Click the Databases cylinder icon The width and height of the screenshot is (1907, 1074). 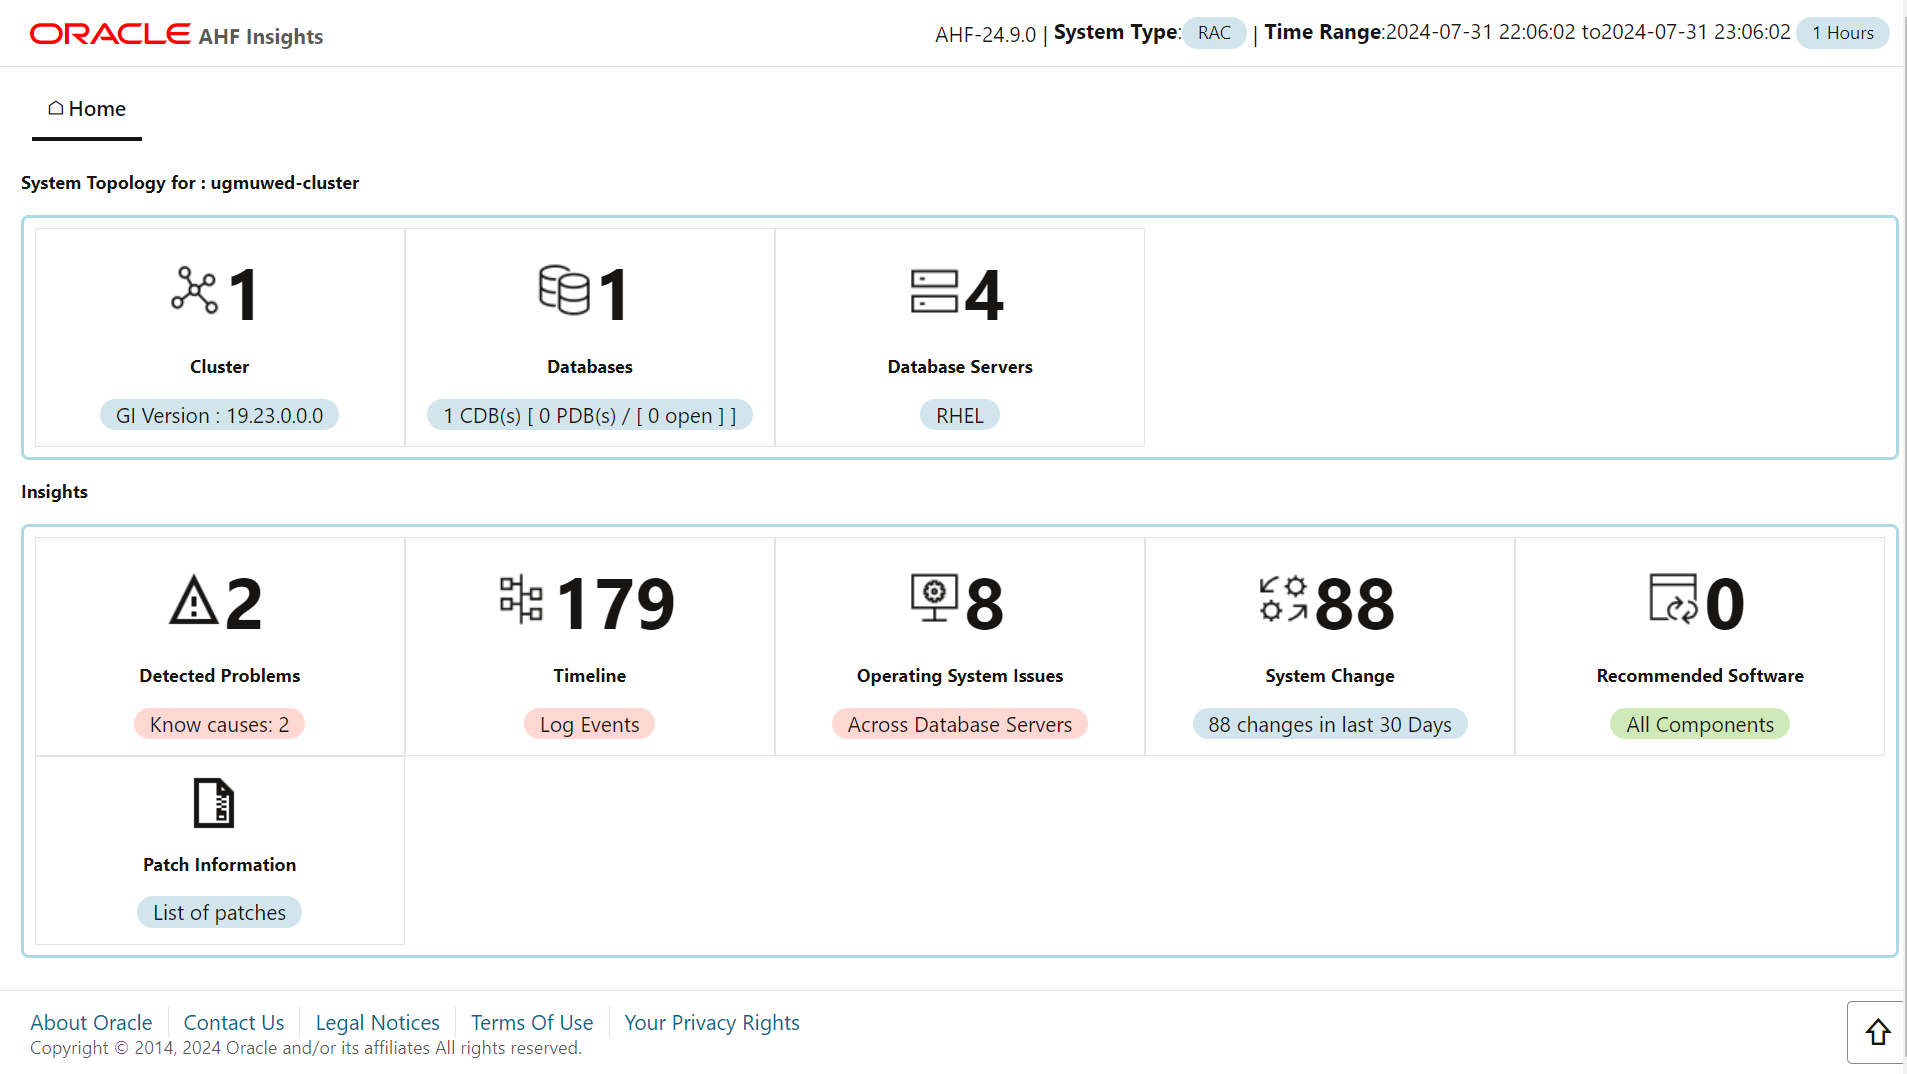point(564,290)
